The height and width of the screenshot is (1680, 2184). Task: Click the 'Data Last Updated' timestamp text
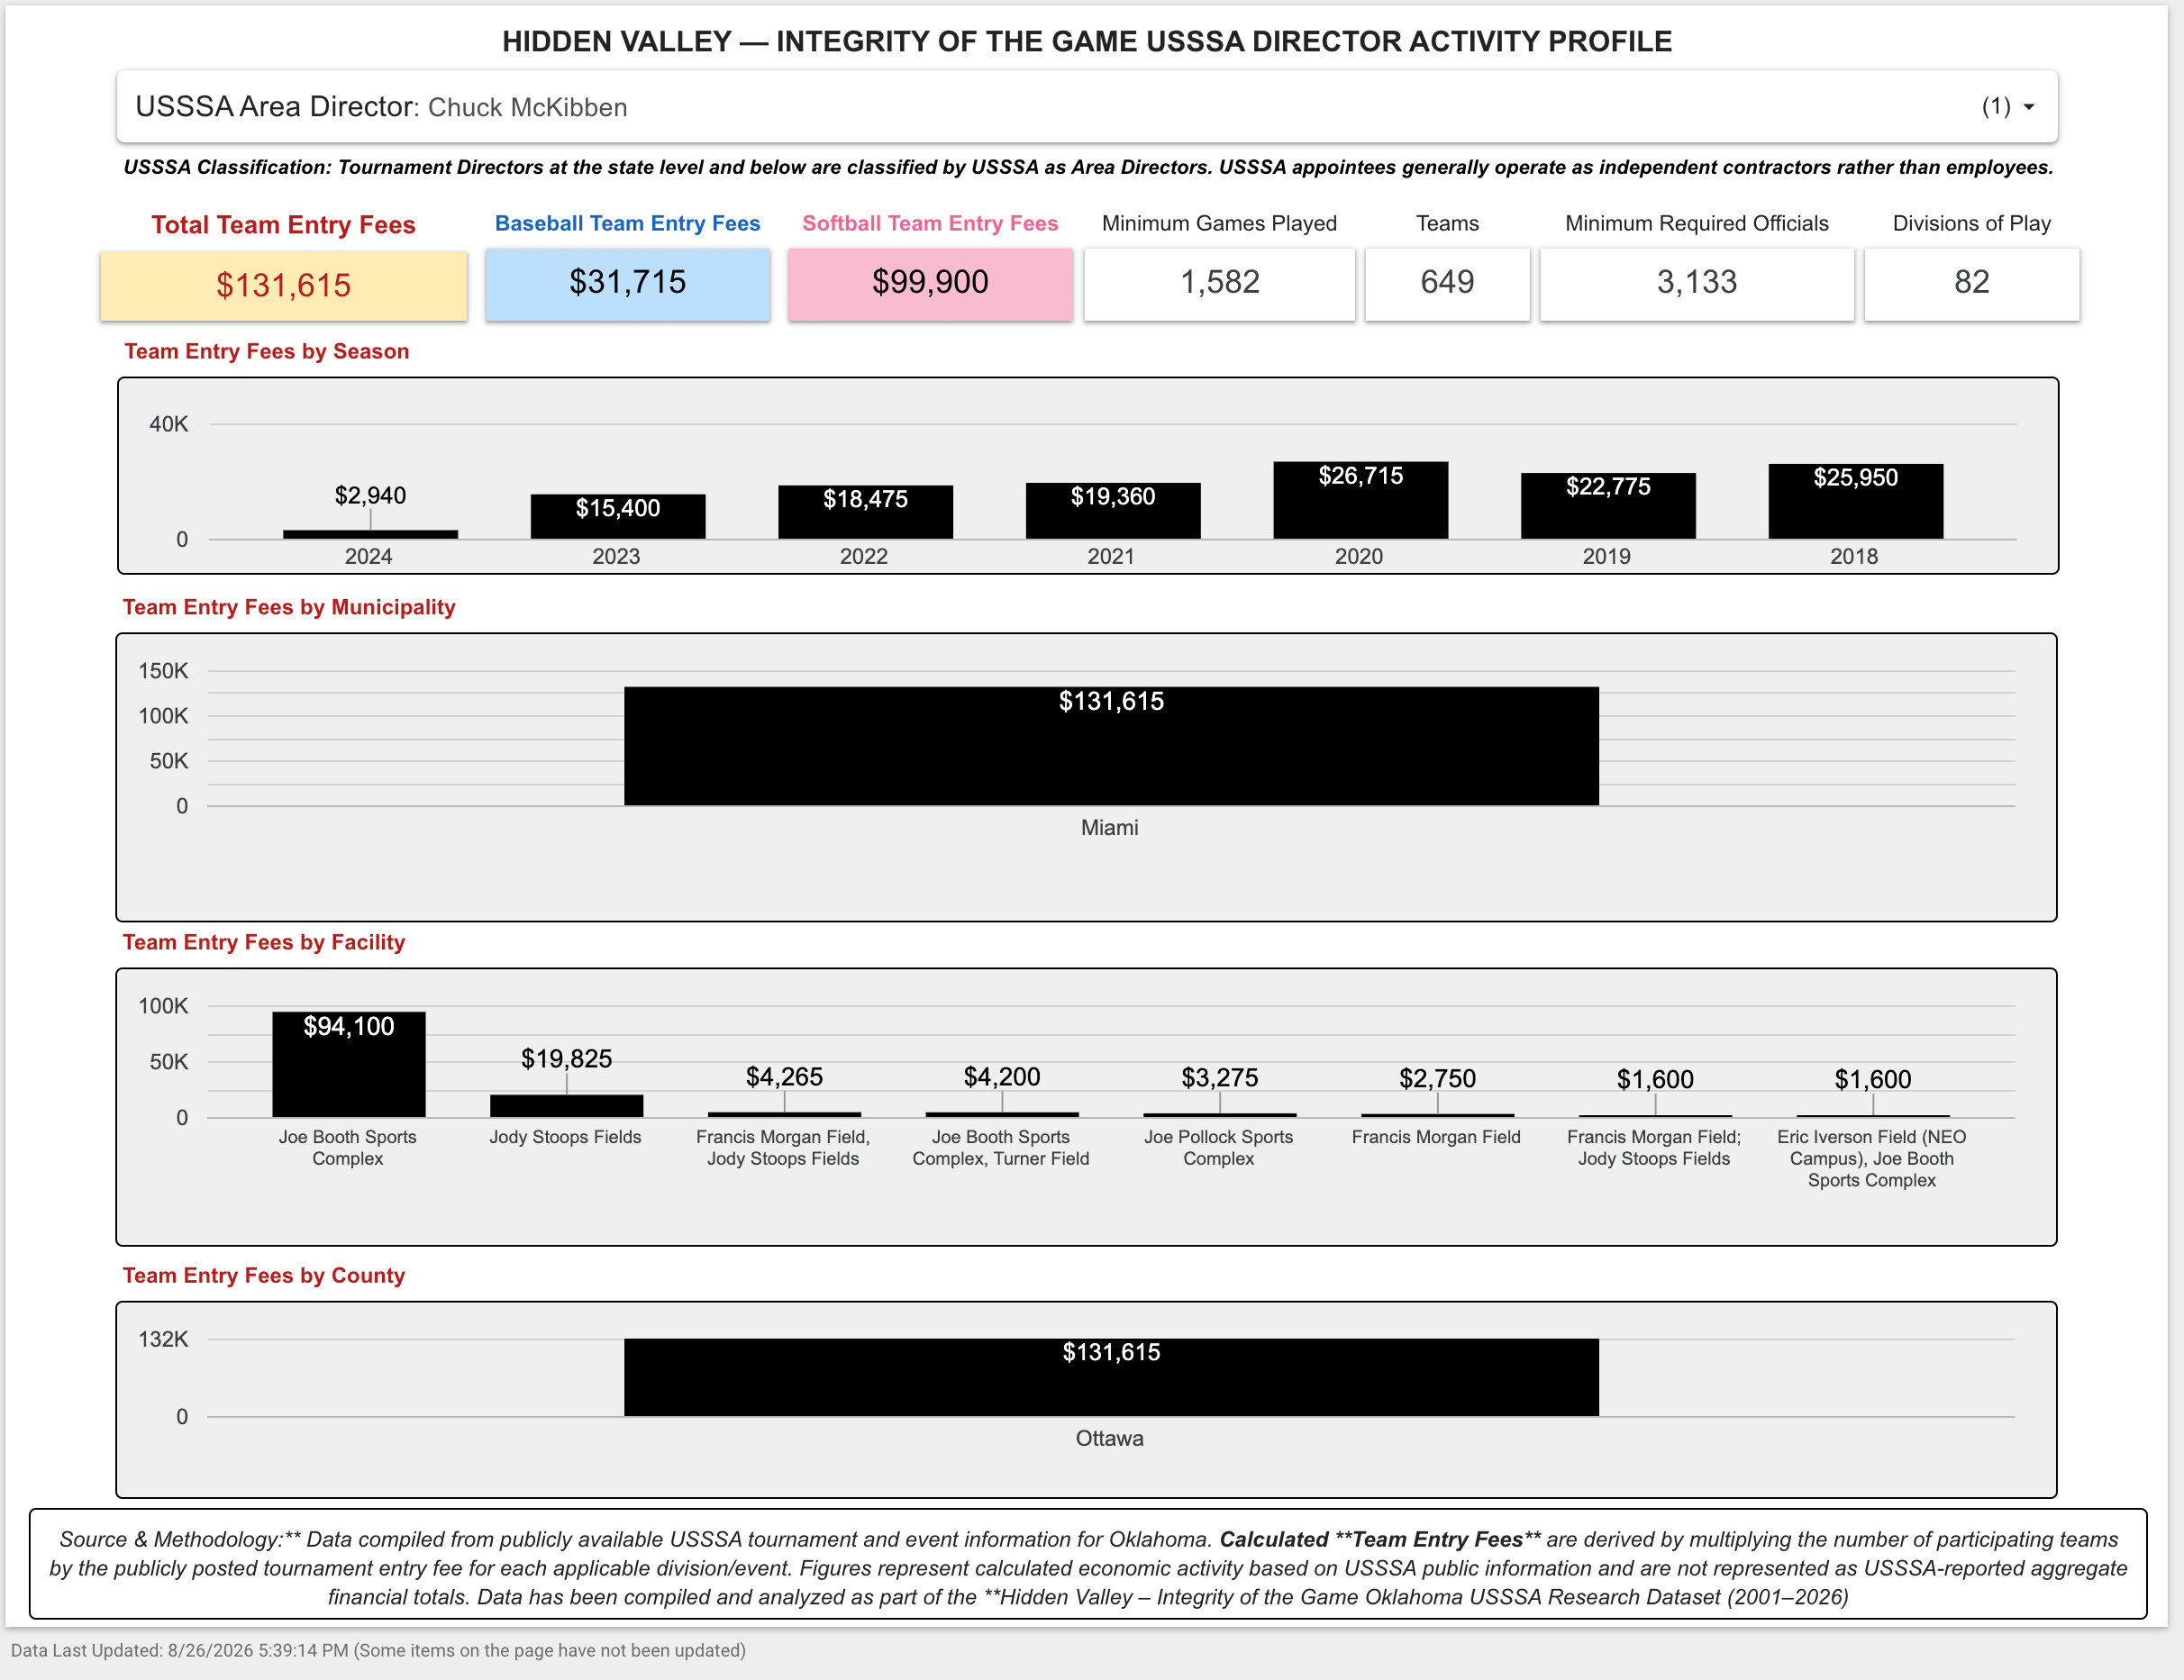coord(378,1651)
